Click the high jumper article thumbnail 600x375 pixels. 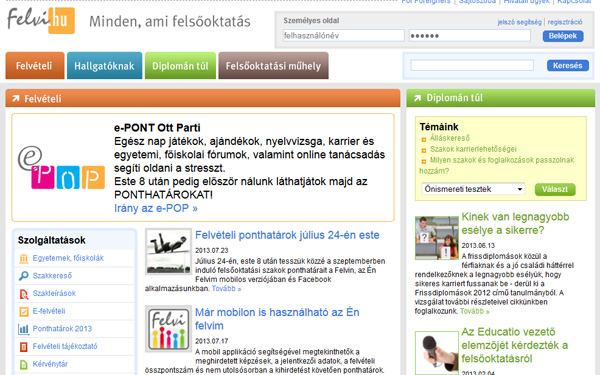click(168, 251)
